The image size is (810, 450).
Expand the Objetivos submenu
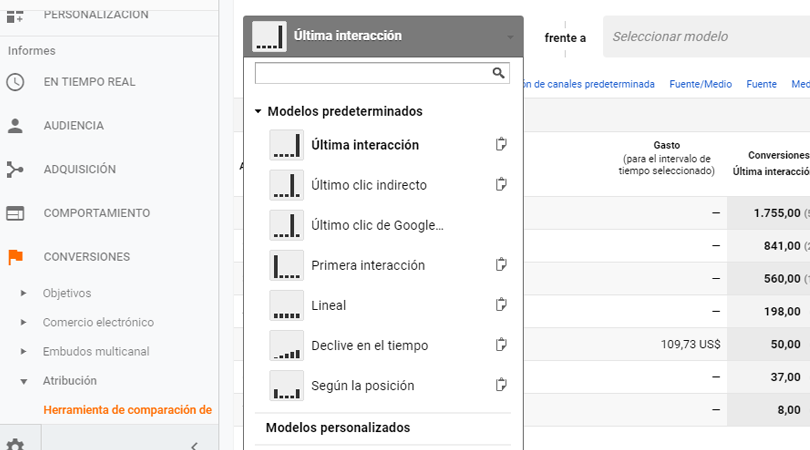(x=23, y=293)
